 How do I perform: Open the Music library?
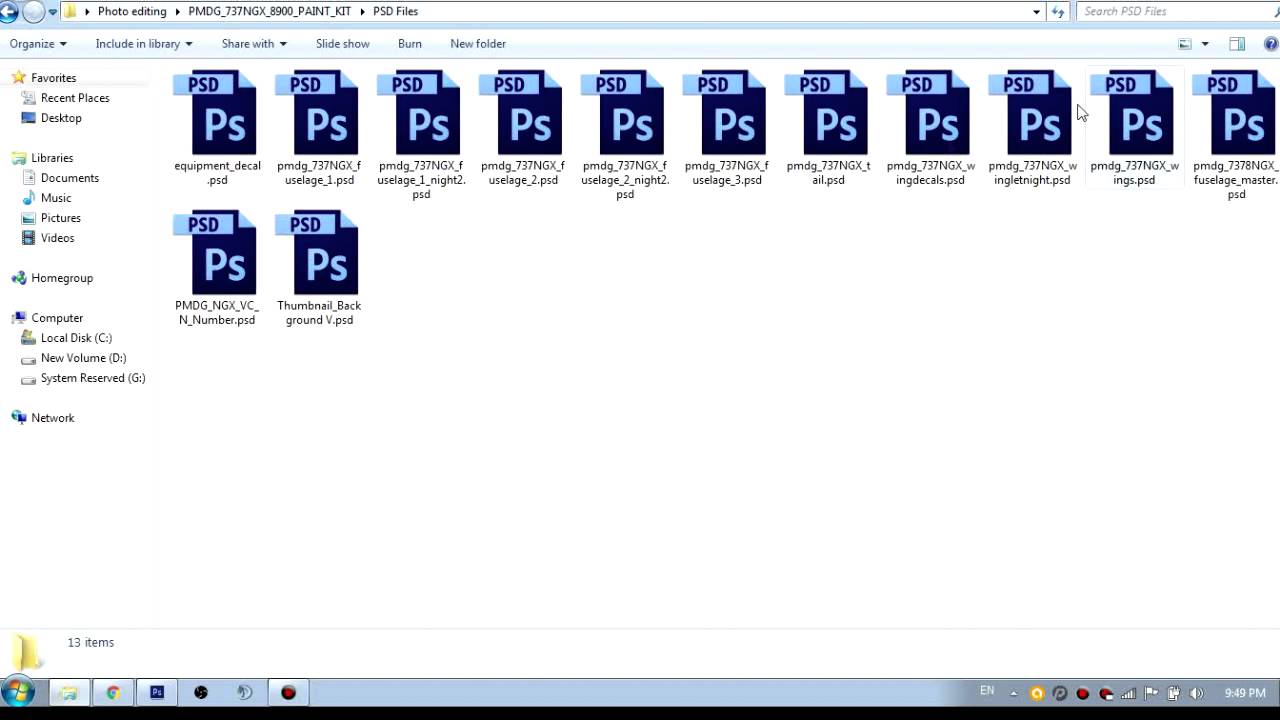click(x=56, y=198)
